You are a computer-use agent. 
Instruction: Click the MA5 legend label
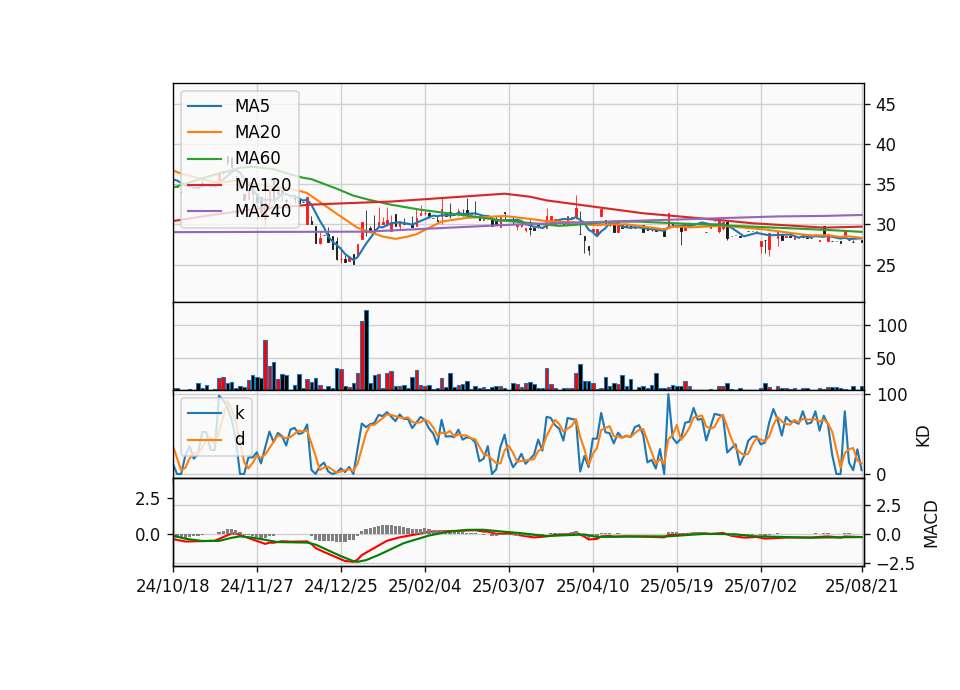click(252, 106)
